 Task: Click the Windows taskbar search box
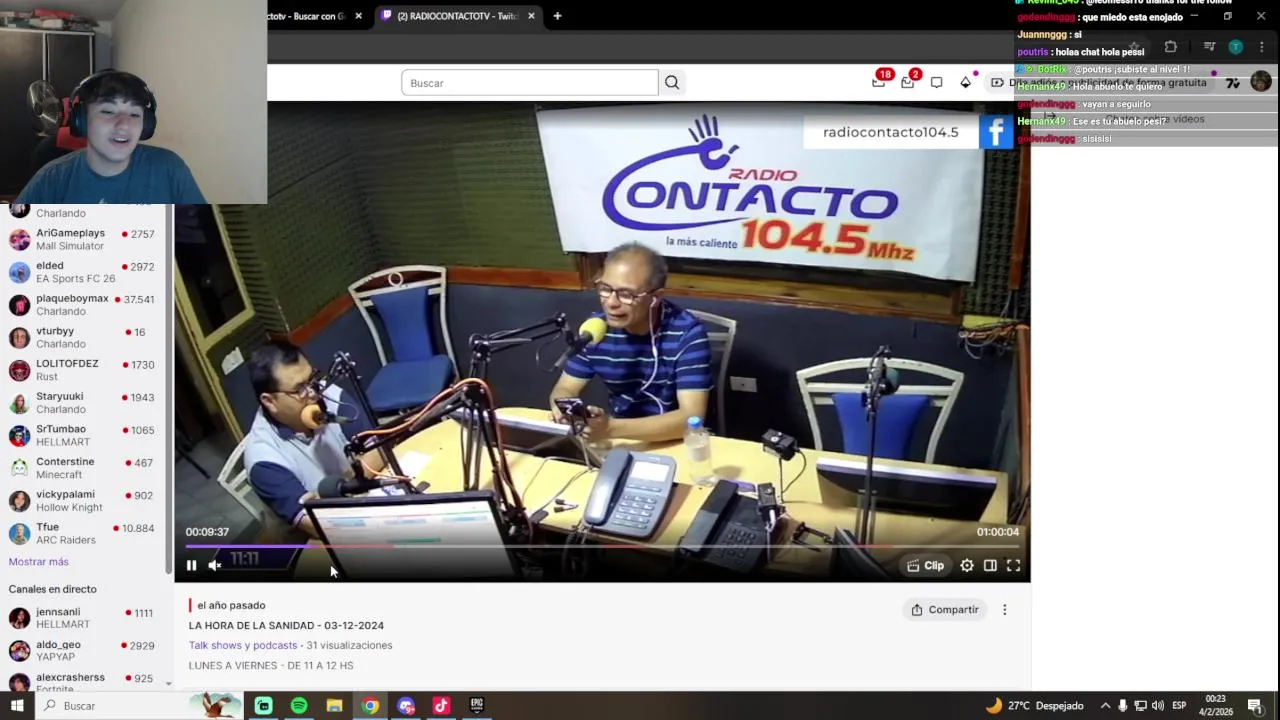140,706
